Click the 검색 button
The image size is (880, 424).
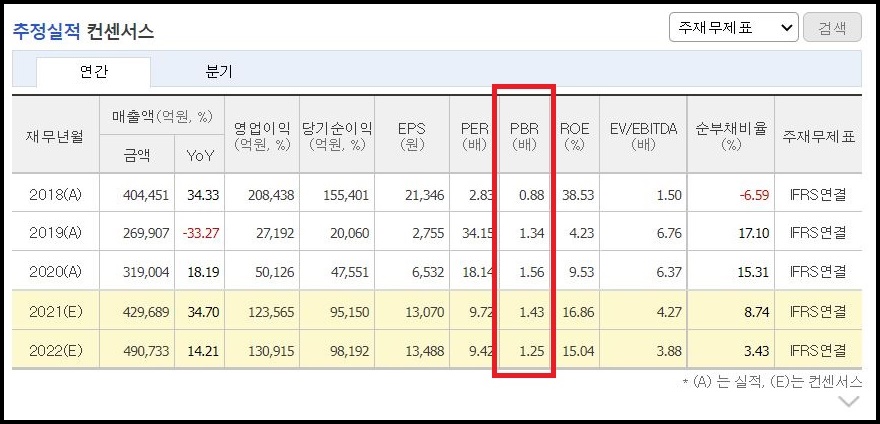click(832, 28)
